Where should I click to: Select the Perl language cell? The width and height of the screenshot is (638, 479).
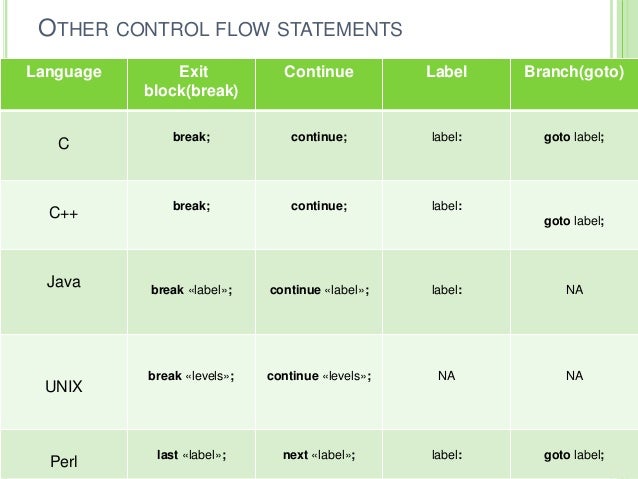pos(64,455)
